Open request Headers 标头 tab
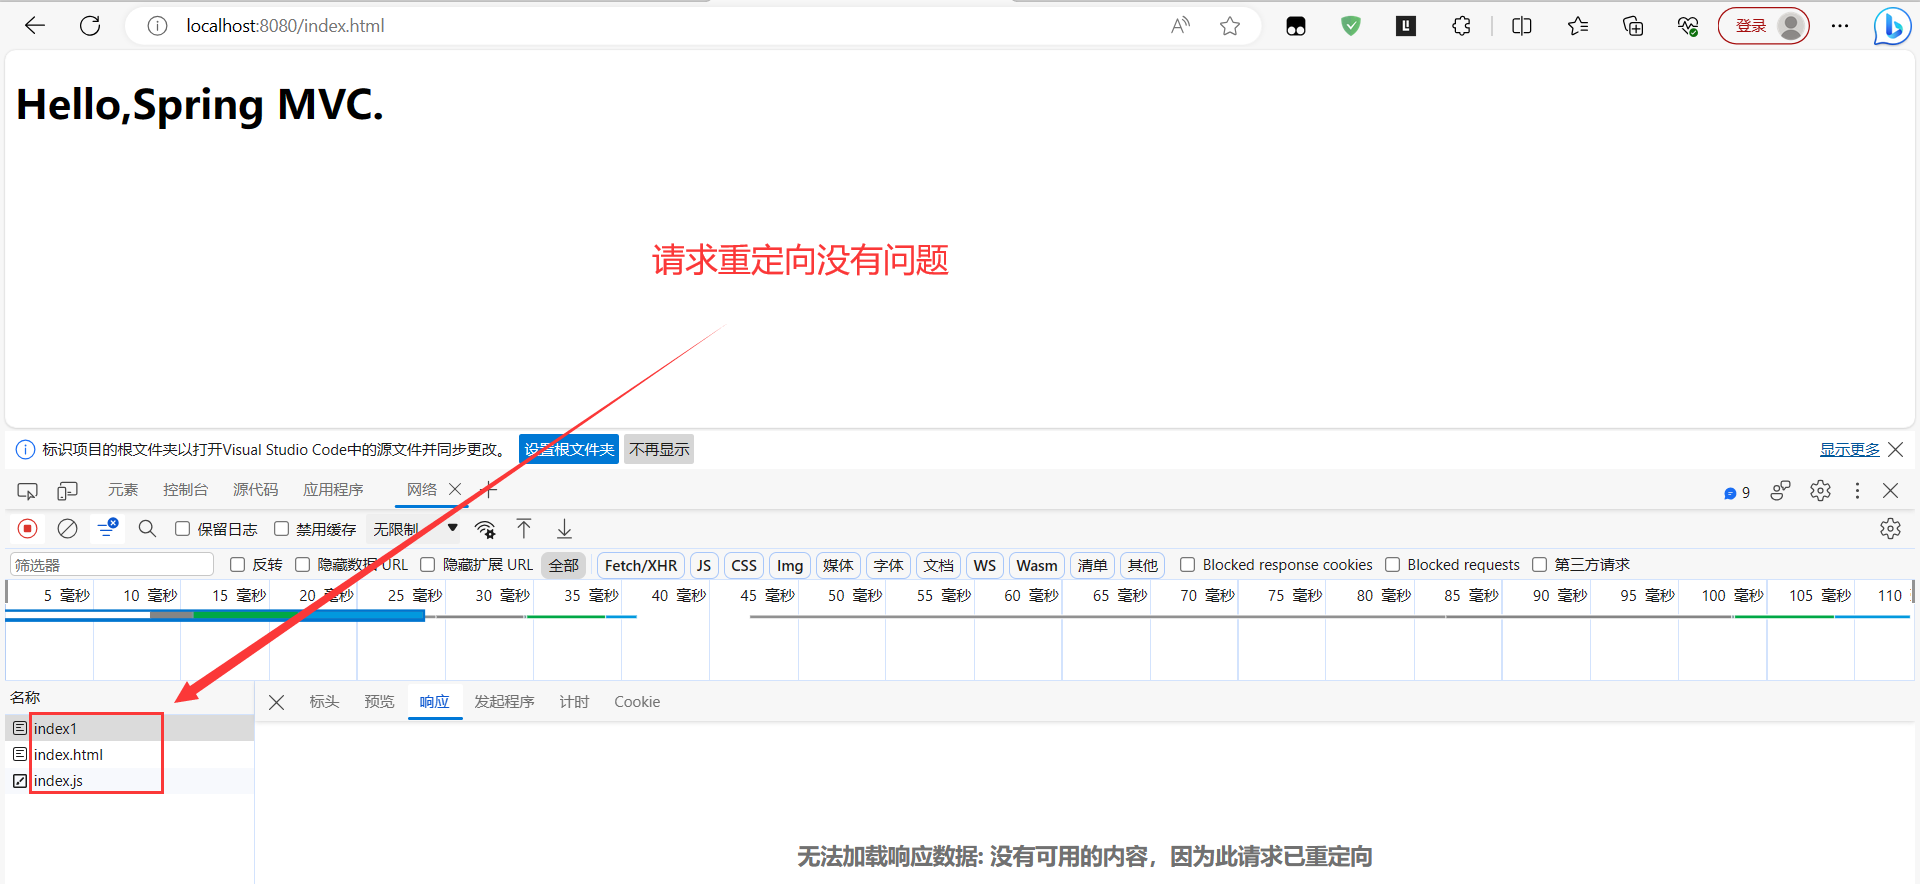The height and width of the screenshot is (884, 1920). pos(324,702)
